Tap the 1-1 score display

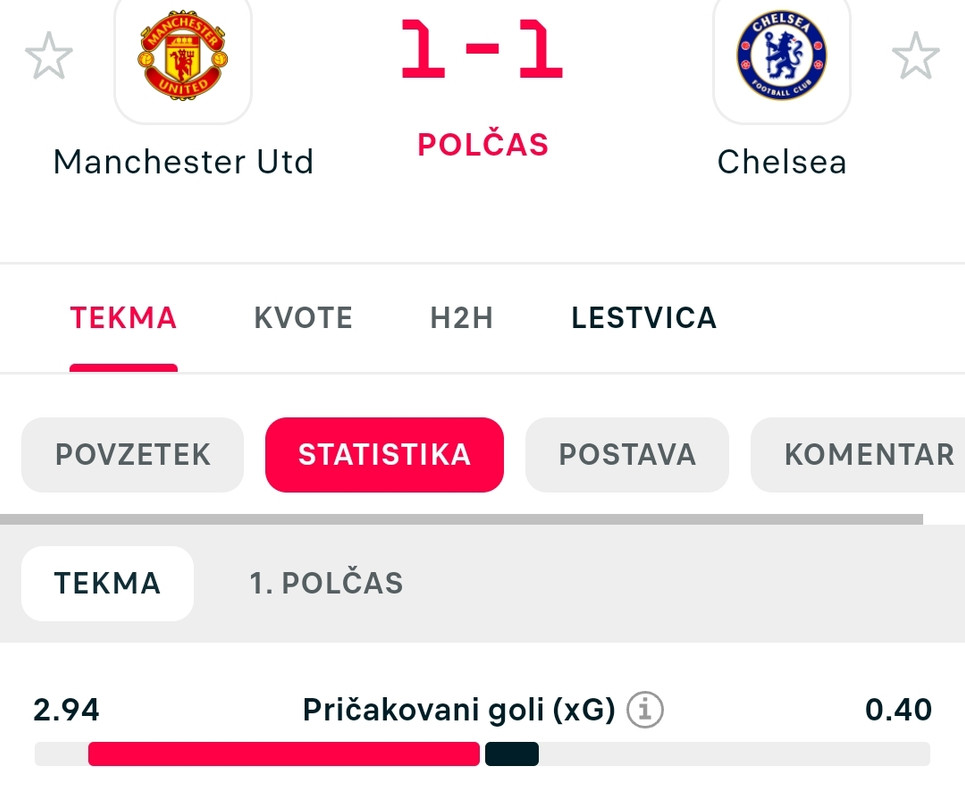pos(482,49)
